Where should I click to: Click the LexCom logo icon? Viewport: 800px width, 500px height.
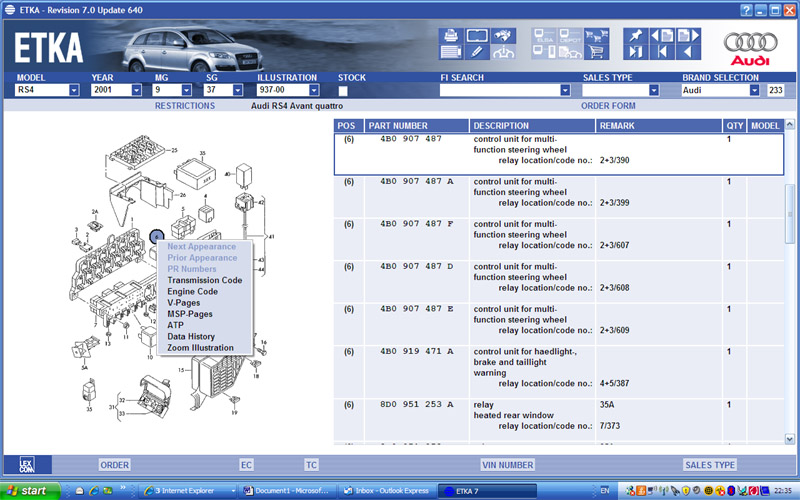[28, 464]
